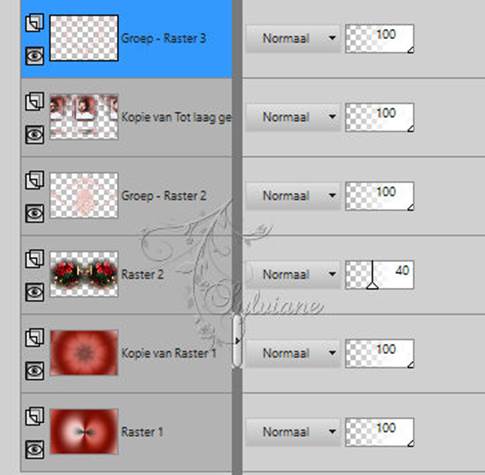Open blend mode dropdown for Raster 2

pos(293,274)
